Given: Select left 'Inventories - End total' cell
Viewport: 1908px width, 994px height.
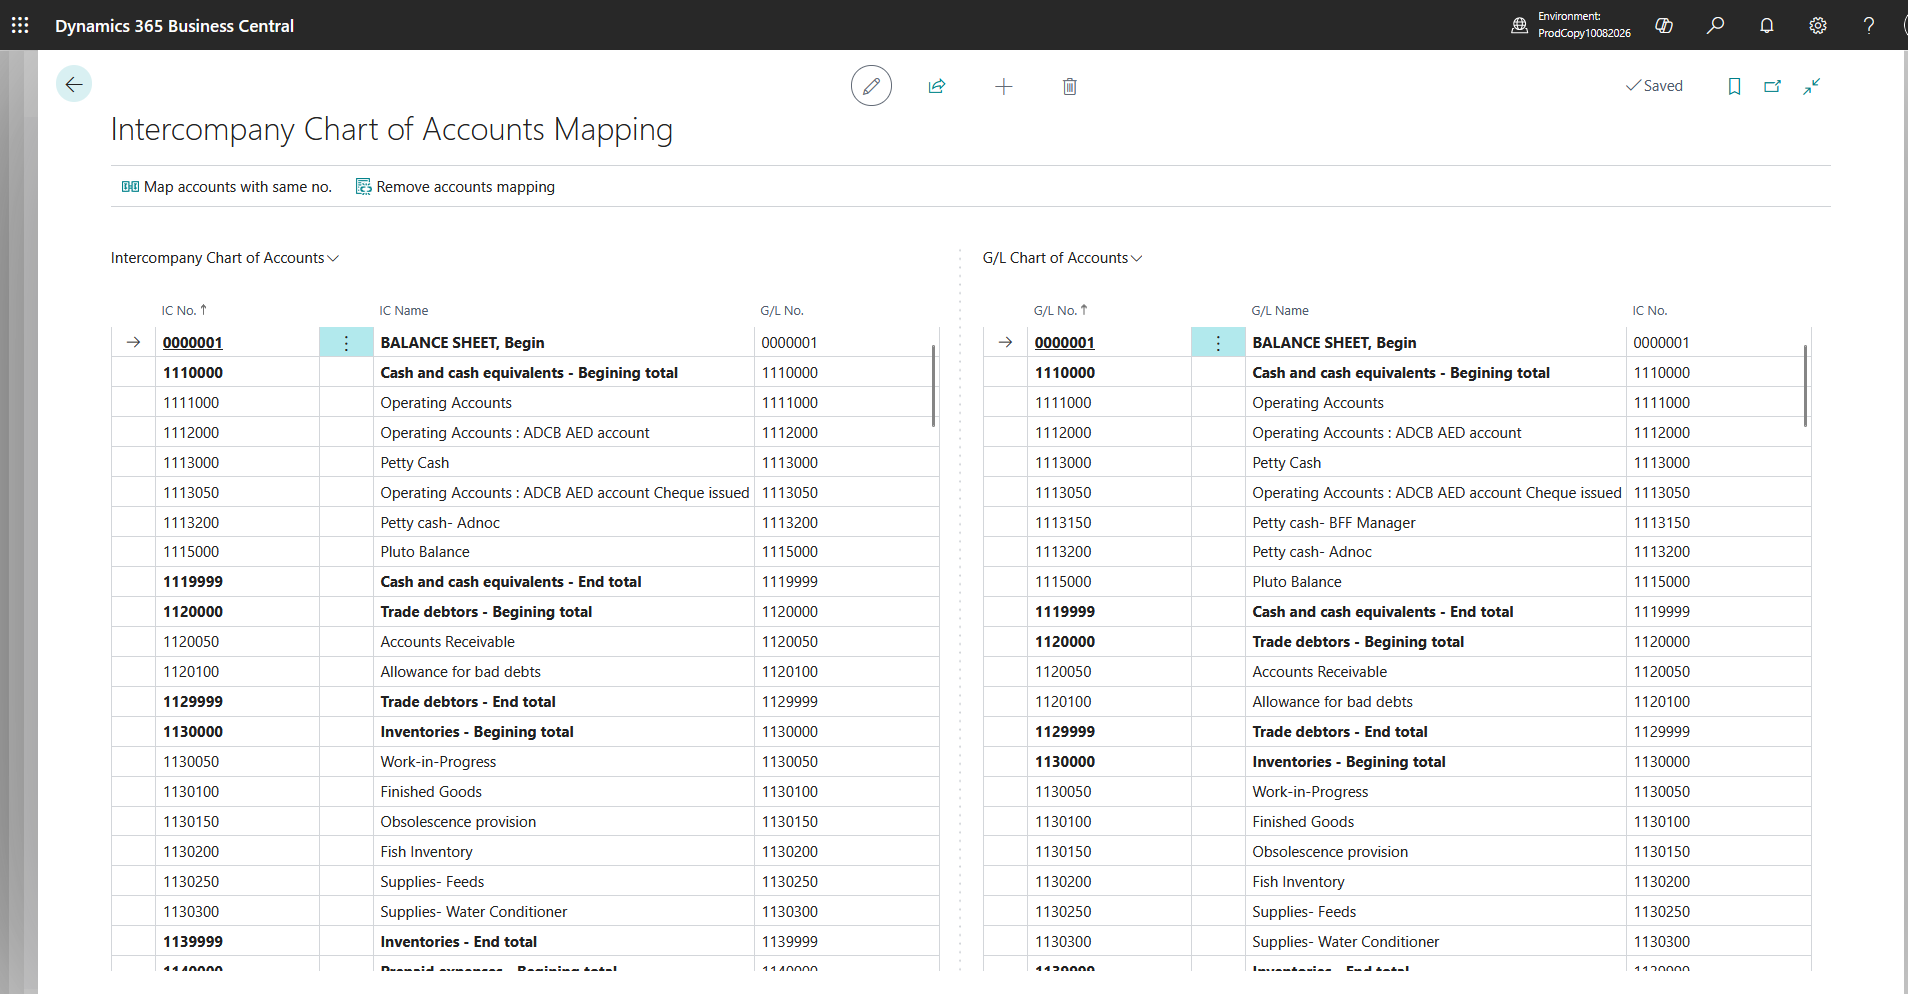Looking at the screenshot, I should [565, 942].
